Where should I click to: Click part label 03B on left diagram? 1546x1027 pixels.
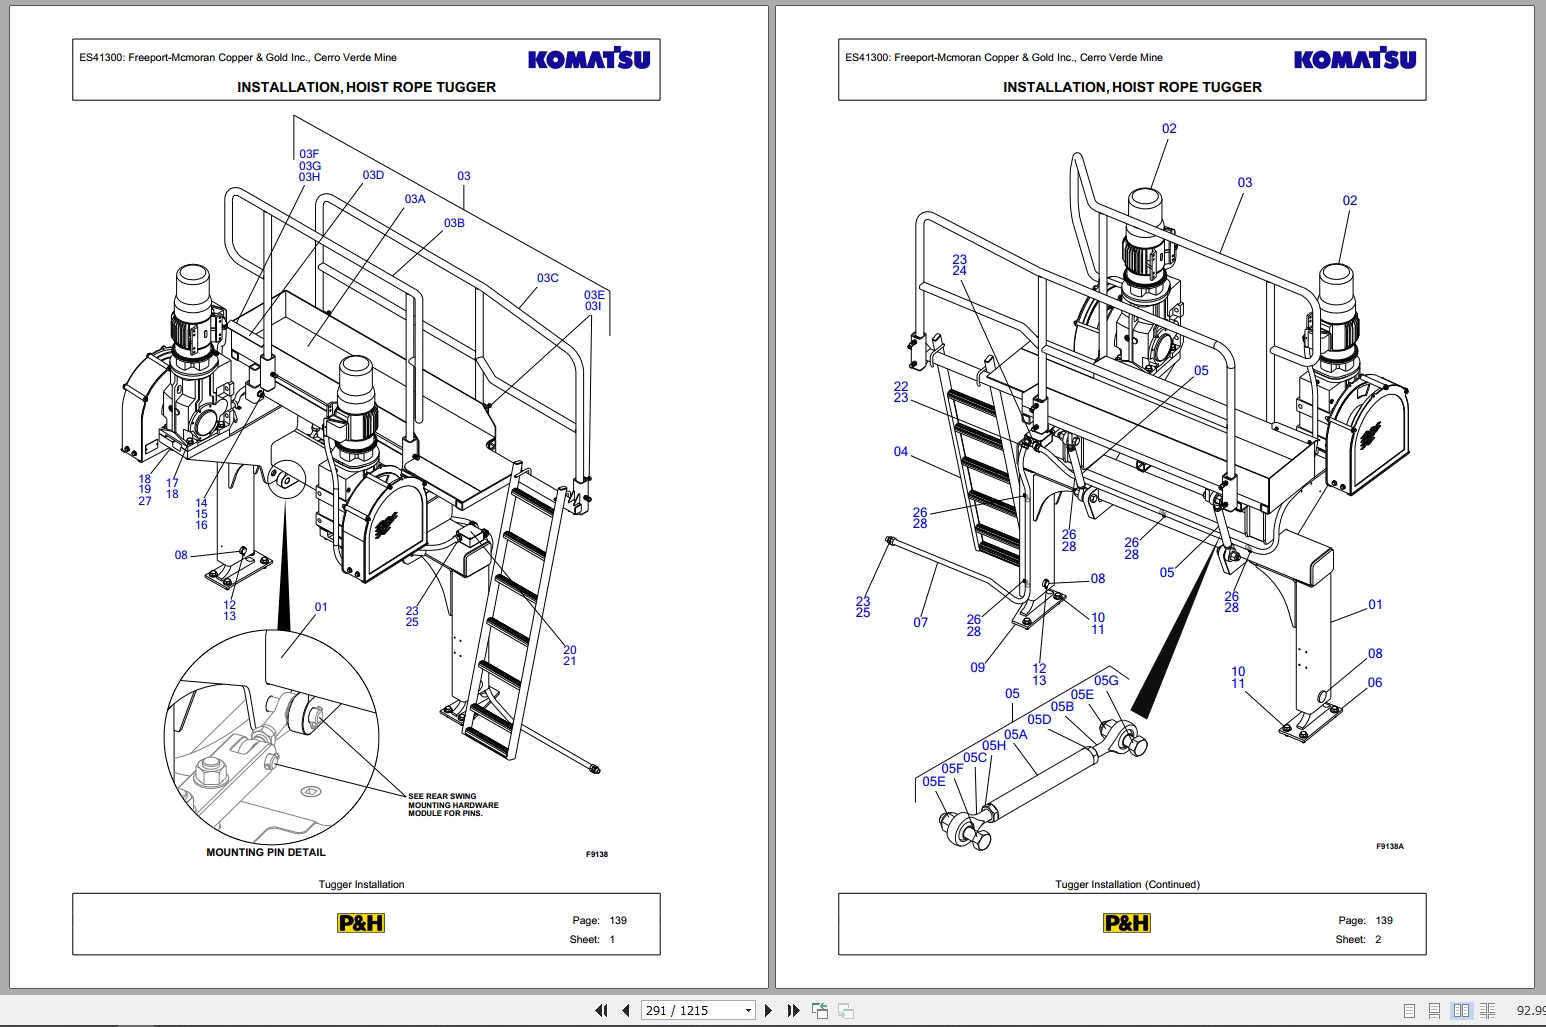pyautogui.click(x=454, y=223)
